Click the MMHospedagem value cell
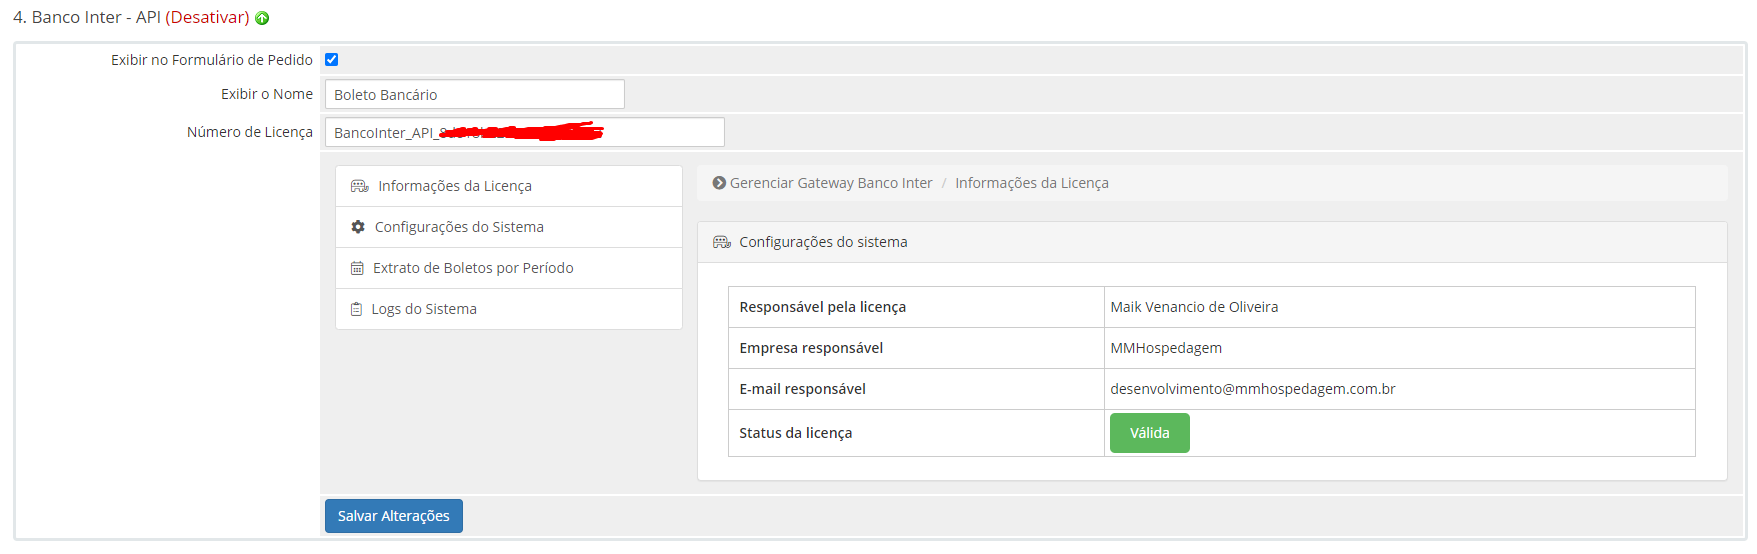This screenshot has height=554, width=1757. [x=1400, y=348]
